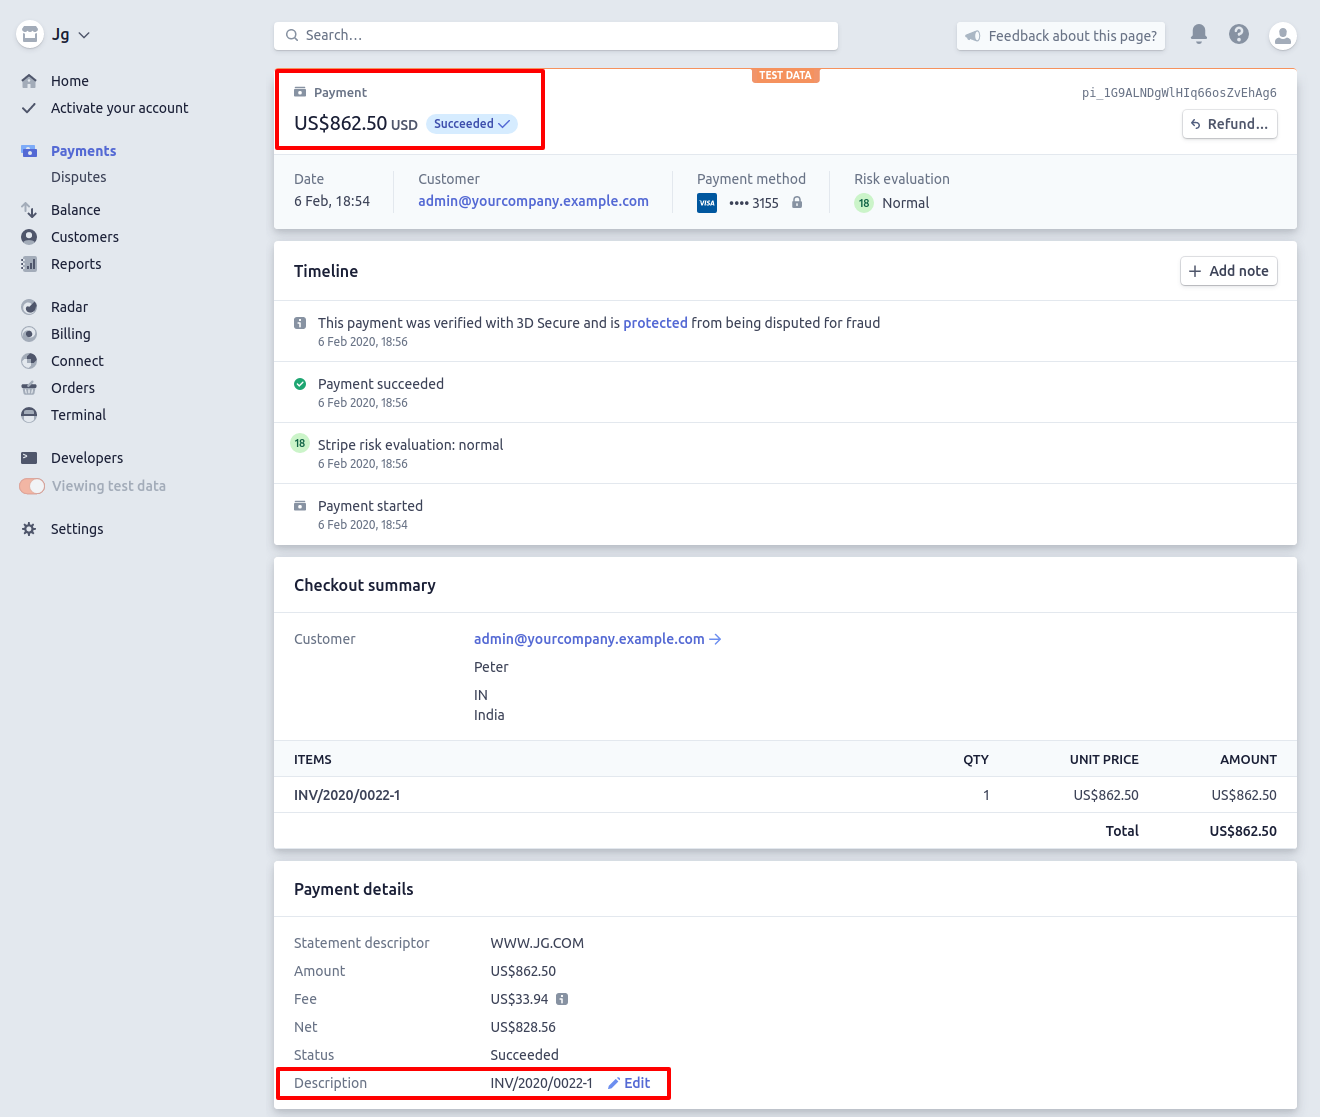Click the Settings gear icon
Image resolution: width=1320 pixels, height=1117 pixels.
click(29, 529)
